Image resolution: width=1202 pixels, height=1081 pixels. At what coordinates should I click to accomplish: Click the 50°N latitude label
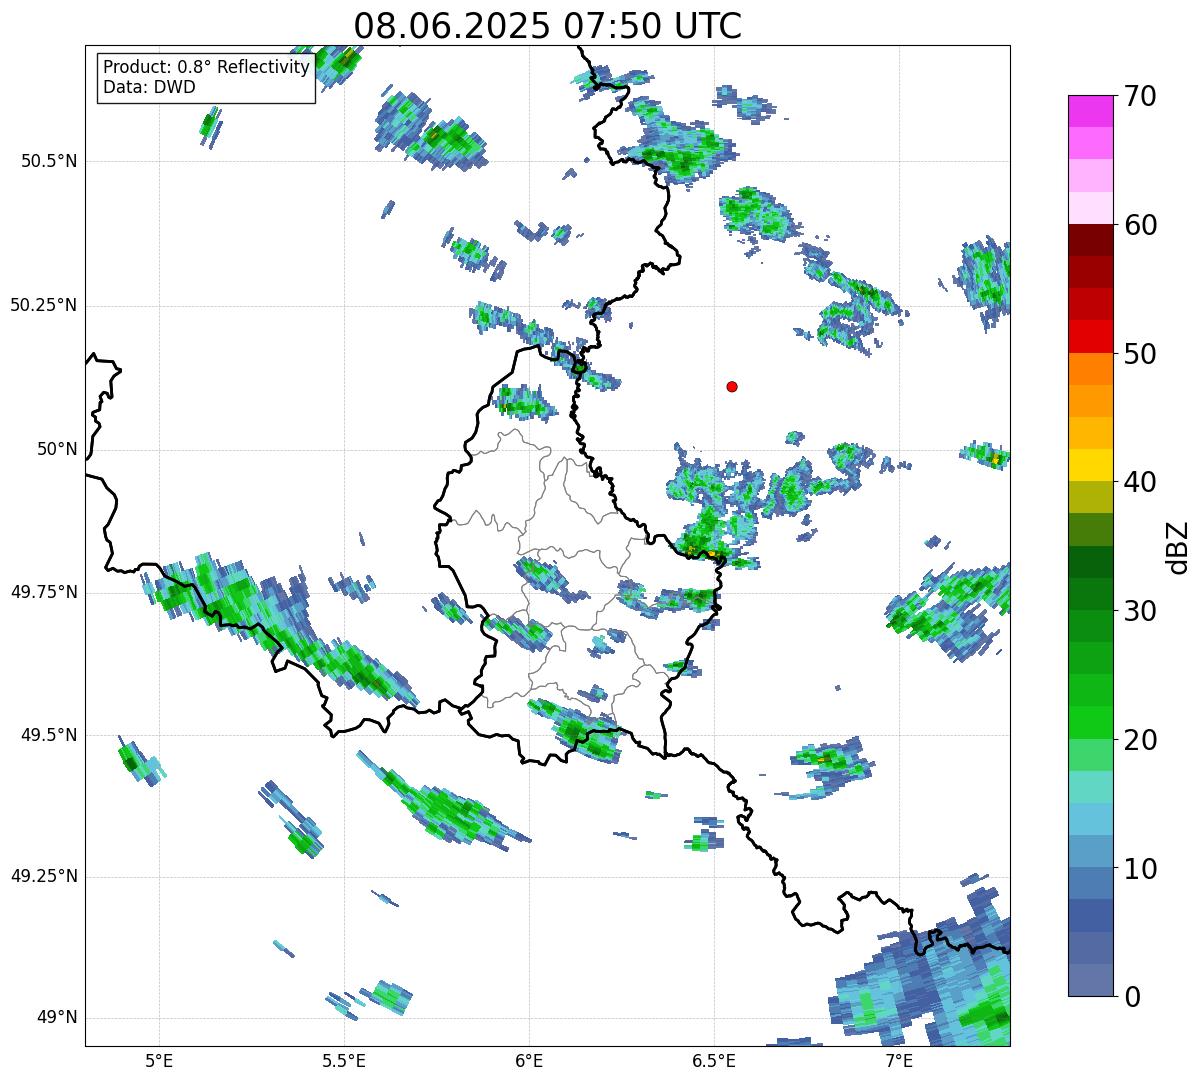point(57,449)
